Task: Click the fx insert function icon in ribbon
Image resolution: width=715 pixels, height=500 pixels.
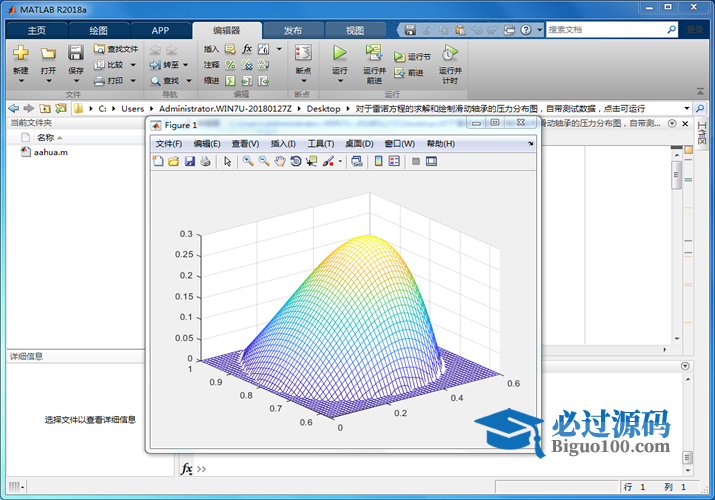Action: pos(247,49)
